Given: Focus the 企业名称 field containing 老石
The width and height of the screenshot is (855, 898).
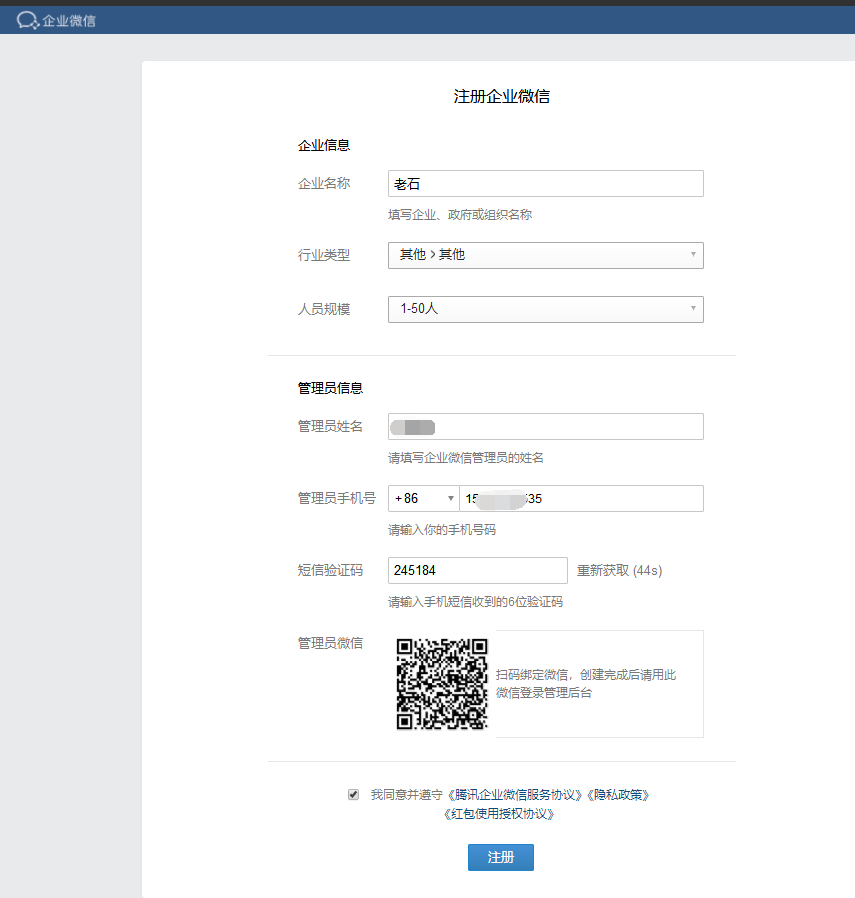Looking at the screenshot, I should click(545, 184).
